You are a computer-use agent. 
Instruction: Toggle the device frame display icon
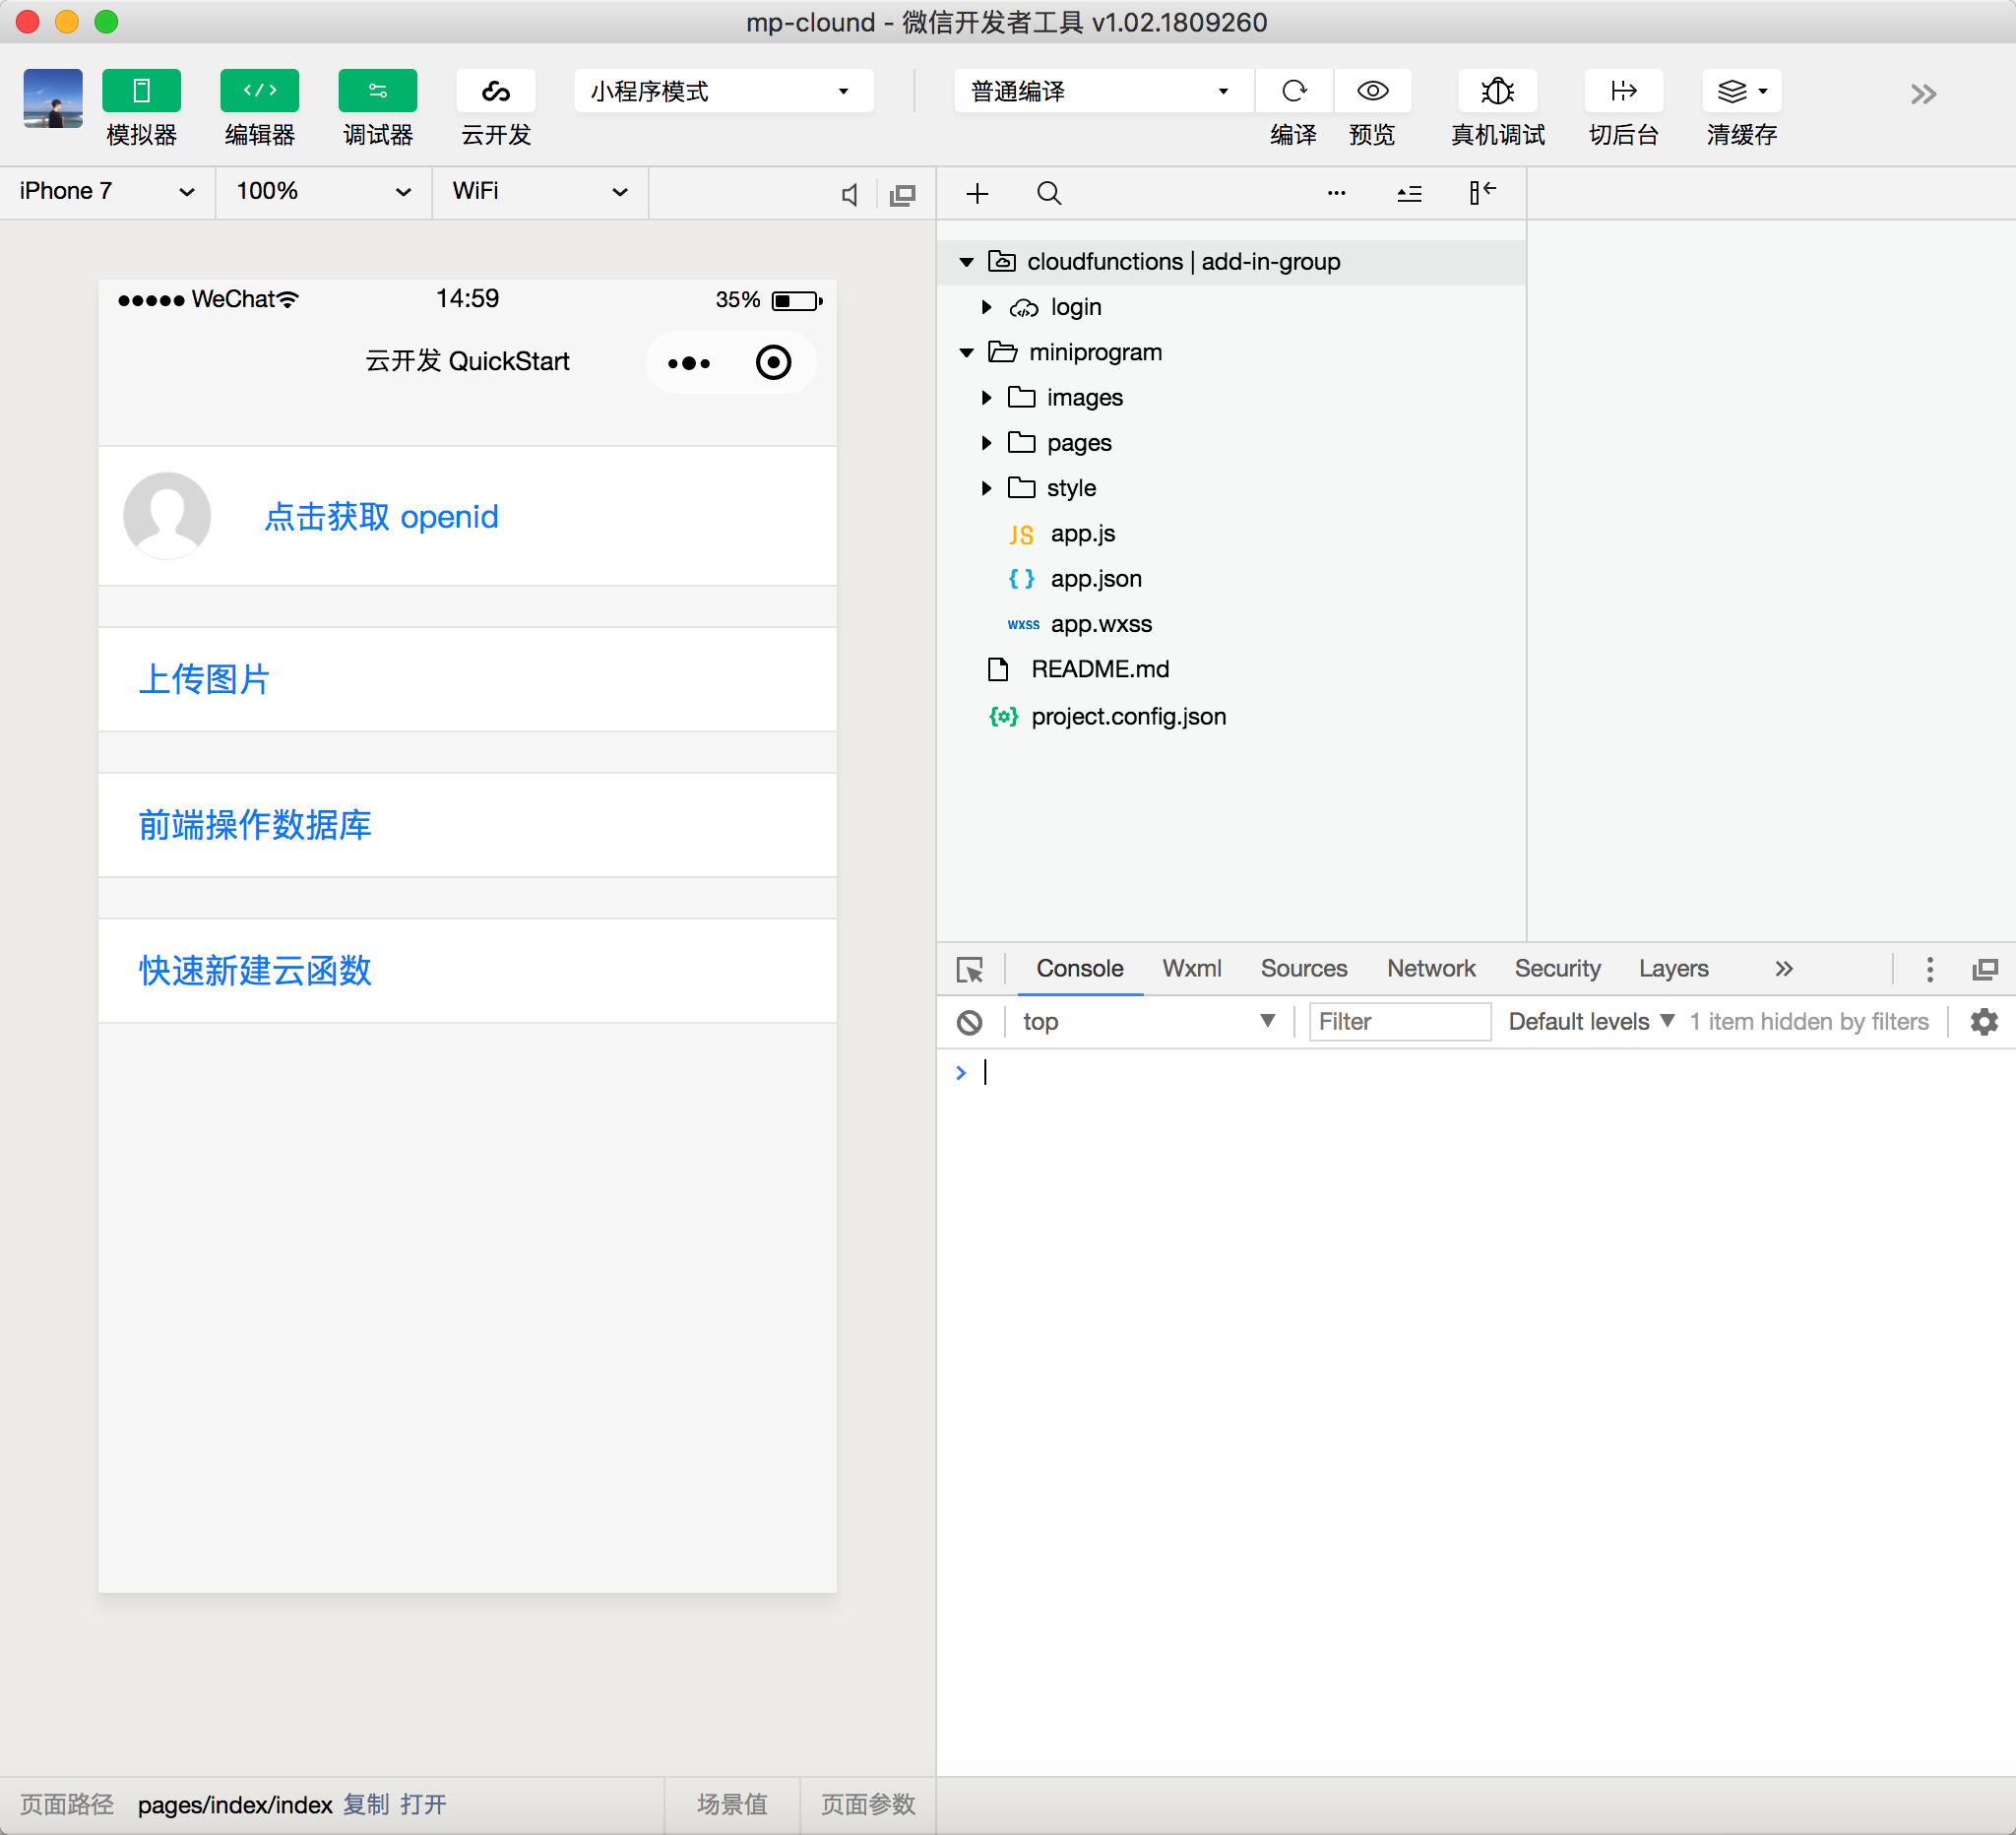tap(907, 191)
